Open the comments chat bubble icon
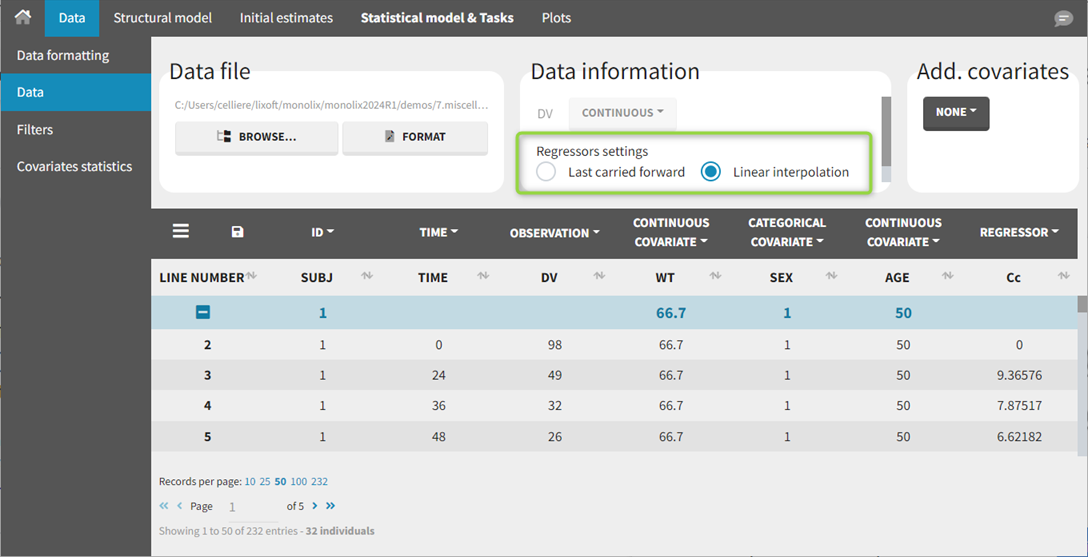The image size is (1088, 557). click(x=1063, y=19)
